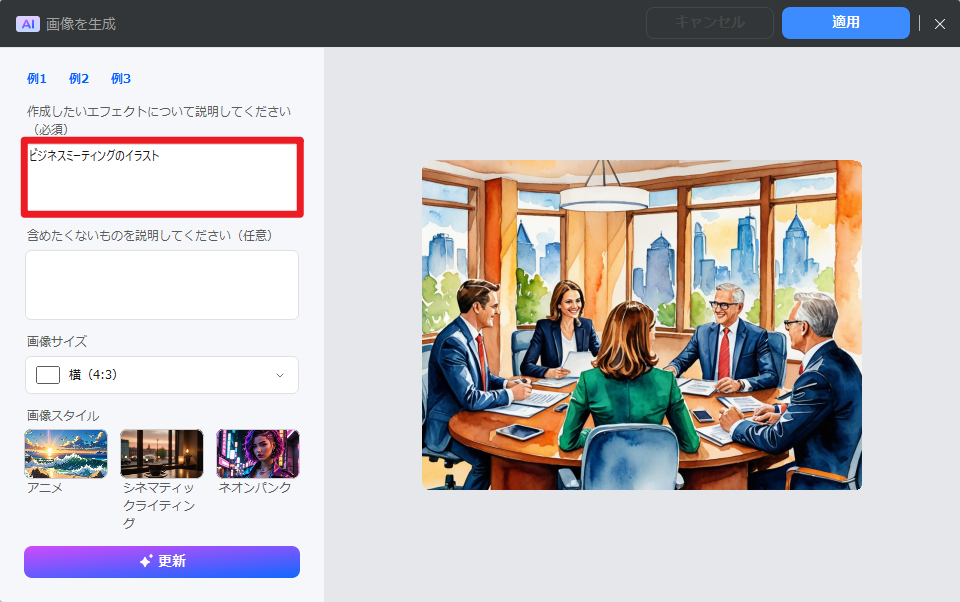Image resolution: width=960 pixels, height=602 pixels.
Task: Open the 画像サイズ 横 (4:3) dropdown
Action: pos(162,375)
